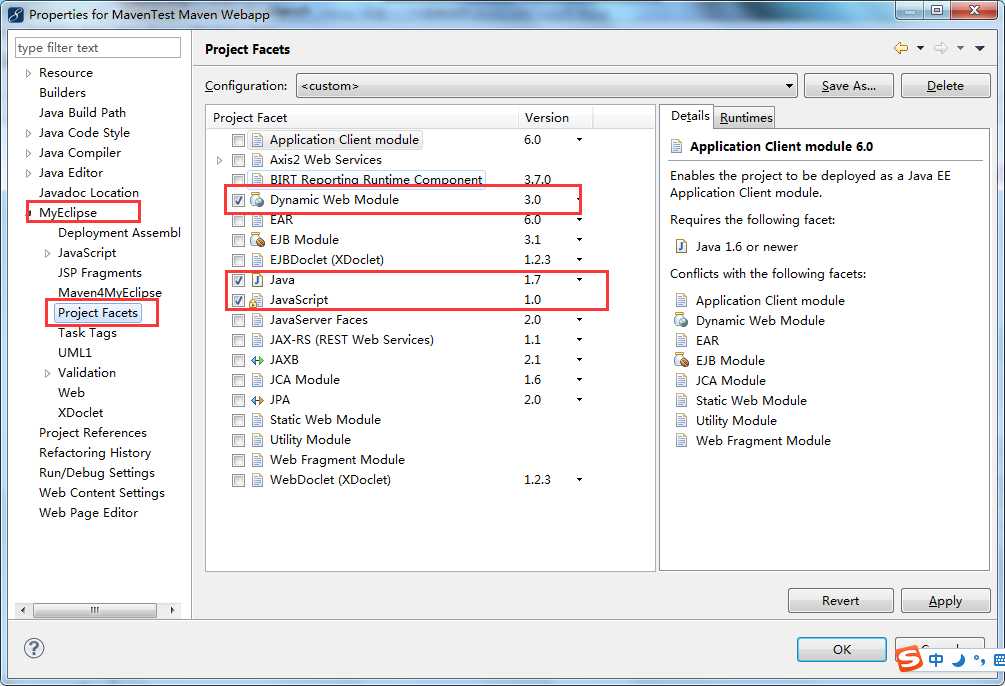Expand the Resource tree node
The width and height of the screenshot is (1005, 686).
[28, 73]
